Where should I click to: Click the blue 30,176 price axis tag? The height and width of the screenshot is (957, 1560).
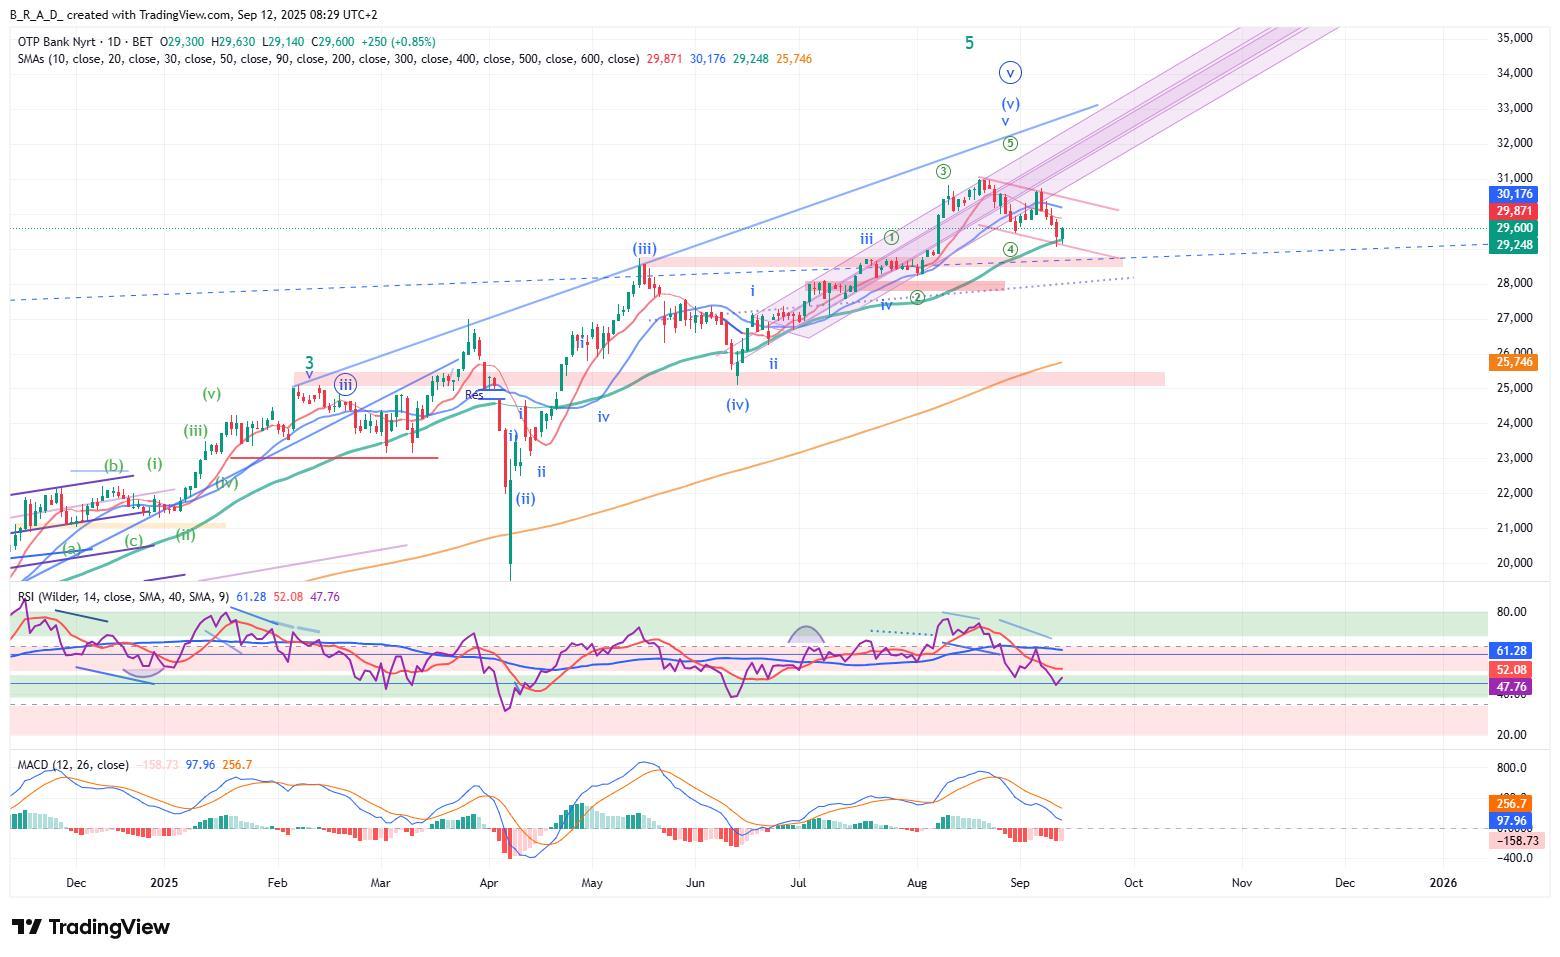pyautogui.click(x=1513, y=194)
